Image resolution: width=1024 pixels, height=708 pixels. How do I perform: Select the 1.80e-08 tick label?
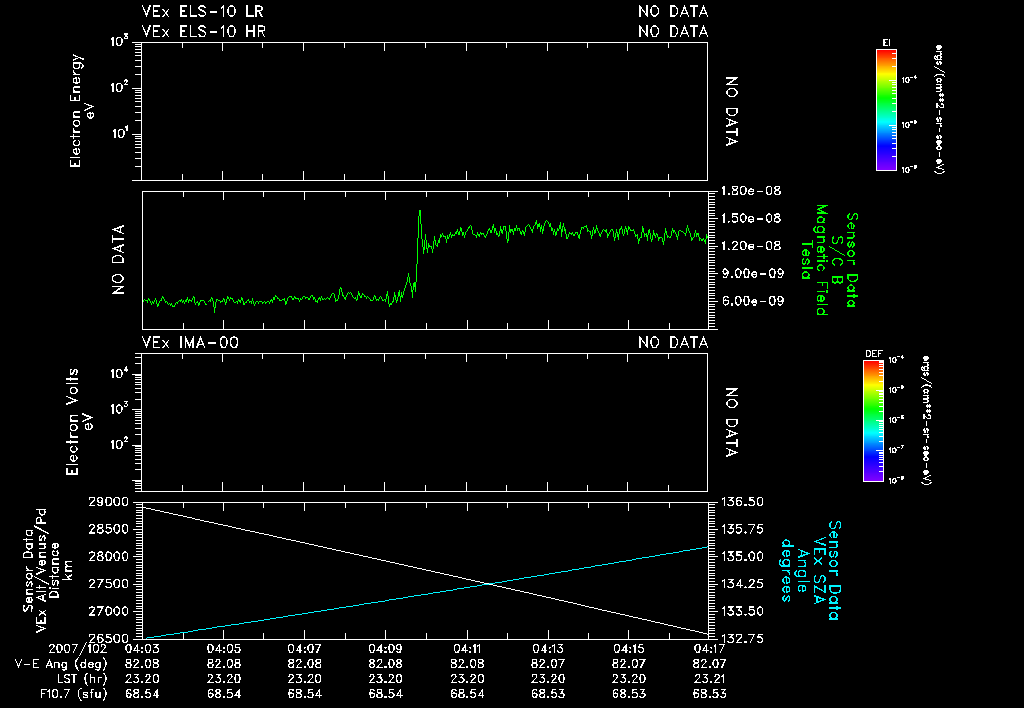(x=751, y=191)
